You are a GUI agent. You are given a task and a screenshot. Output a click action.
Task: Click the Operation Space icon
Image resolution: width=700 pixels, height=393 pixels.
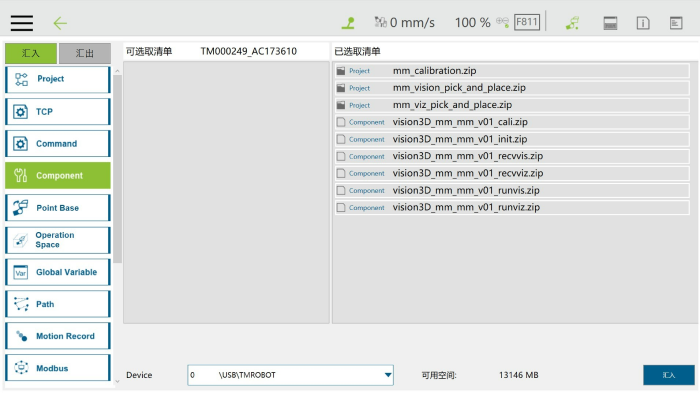tap(21, 240)
